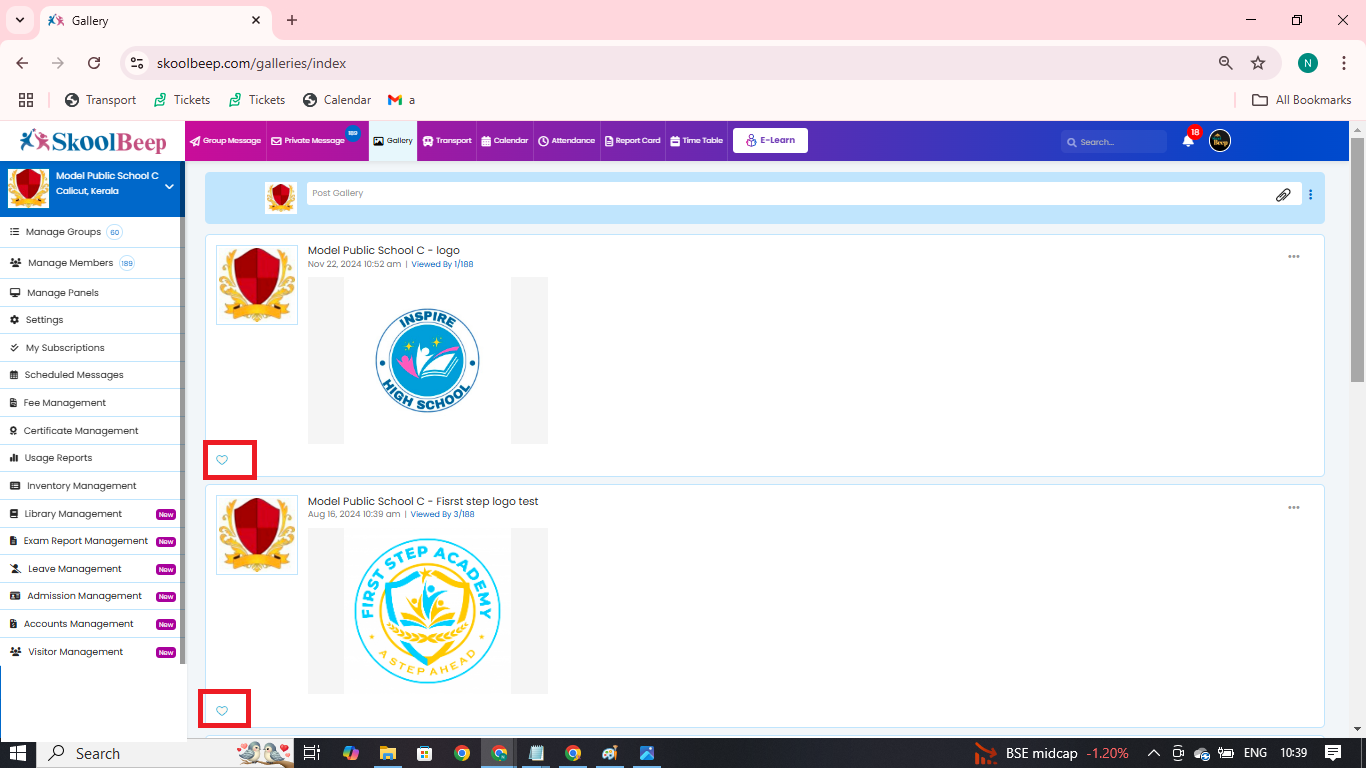Open the vertical dots menu in post box
The width and height of the screenshot is (1366, 784).
[x=1311, y=195]
